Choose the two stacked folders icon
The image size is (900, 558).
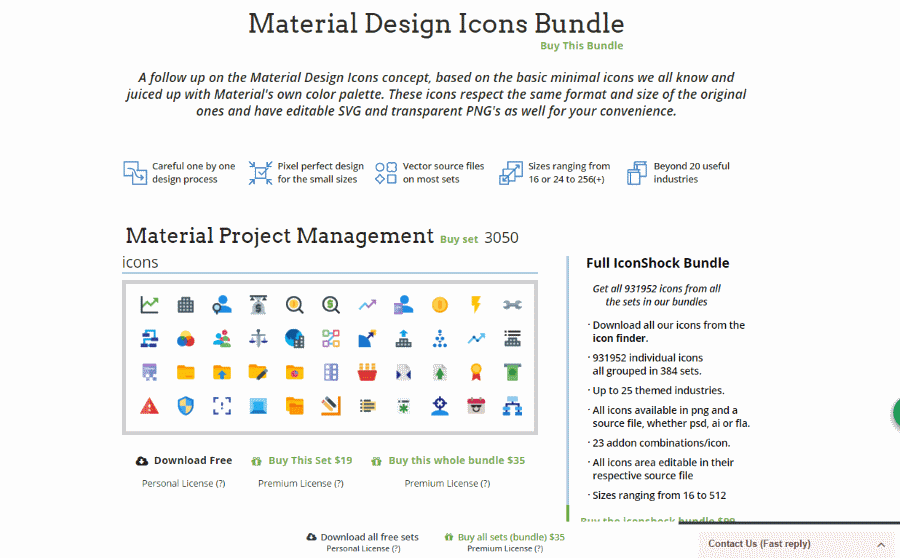(x=294, y=406)
